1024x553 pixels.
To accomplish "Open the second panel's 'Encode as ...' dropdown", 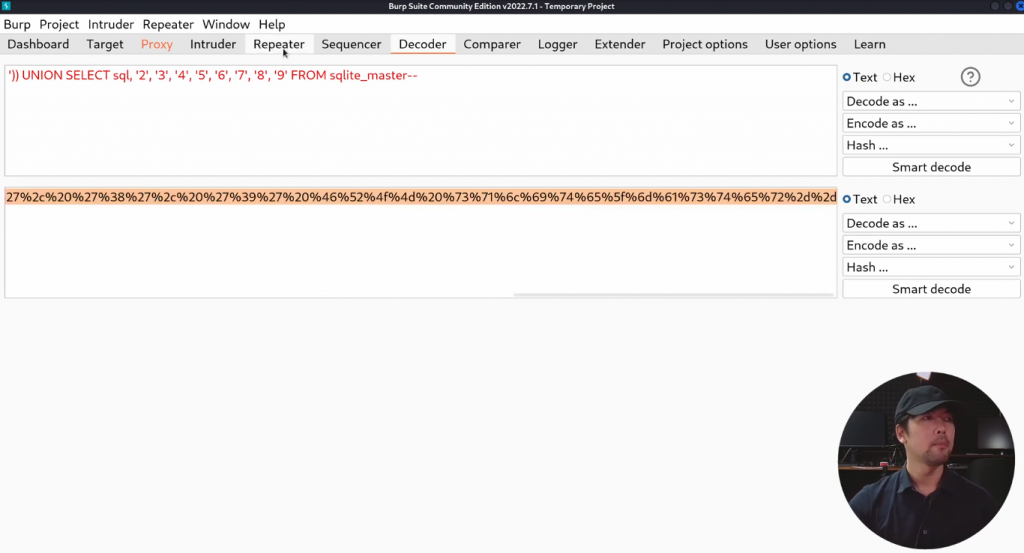I will click(931, 245).
